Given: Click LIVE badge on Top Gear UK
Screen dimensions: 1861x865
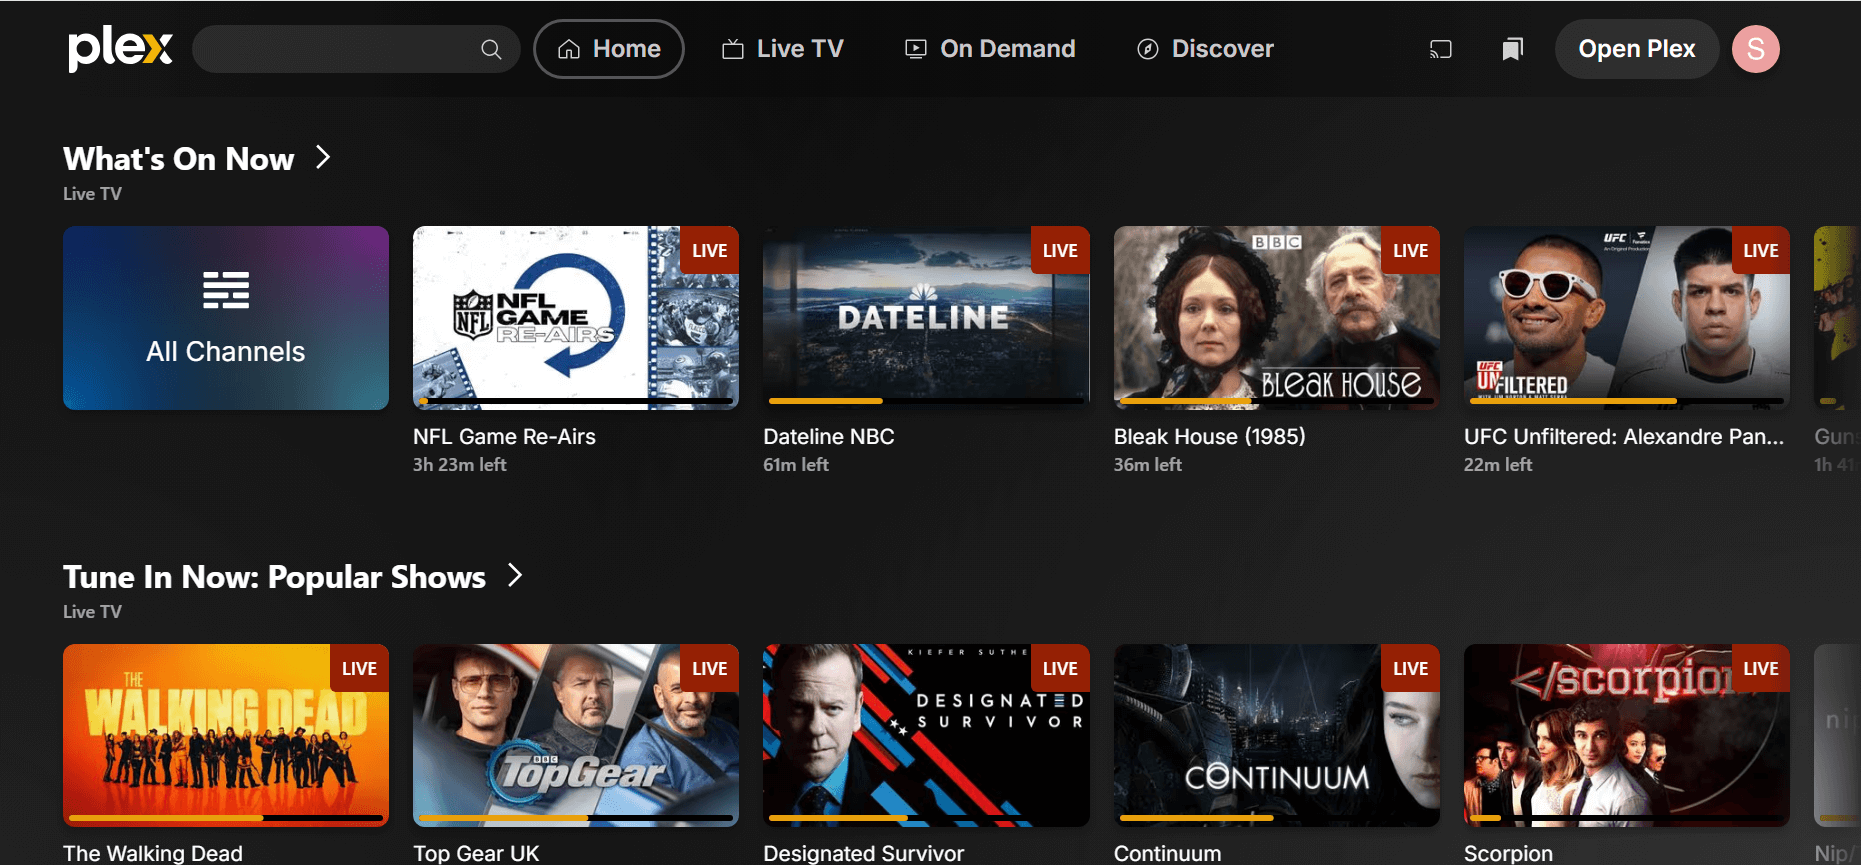Looking at the screenshot, I should (x=709, y=669).
